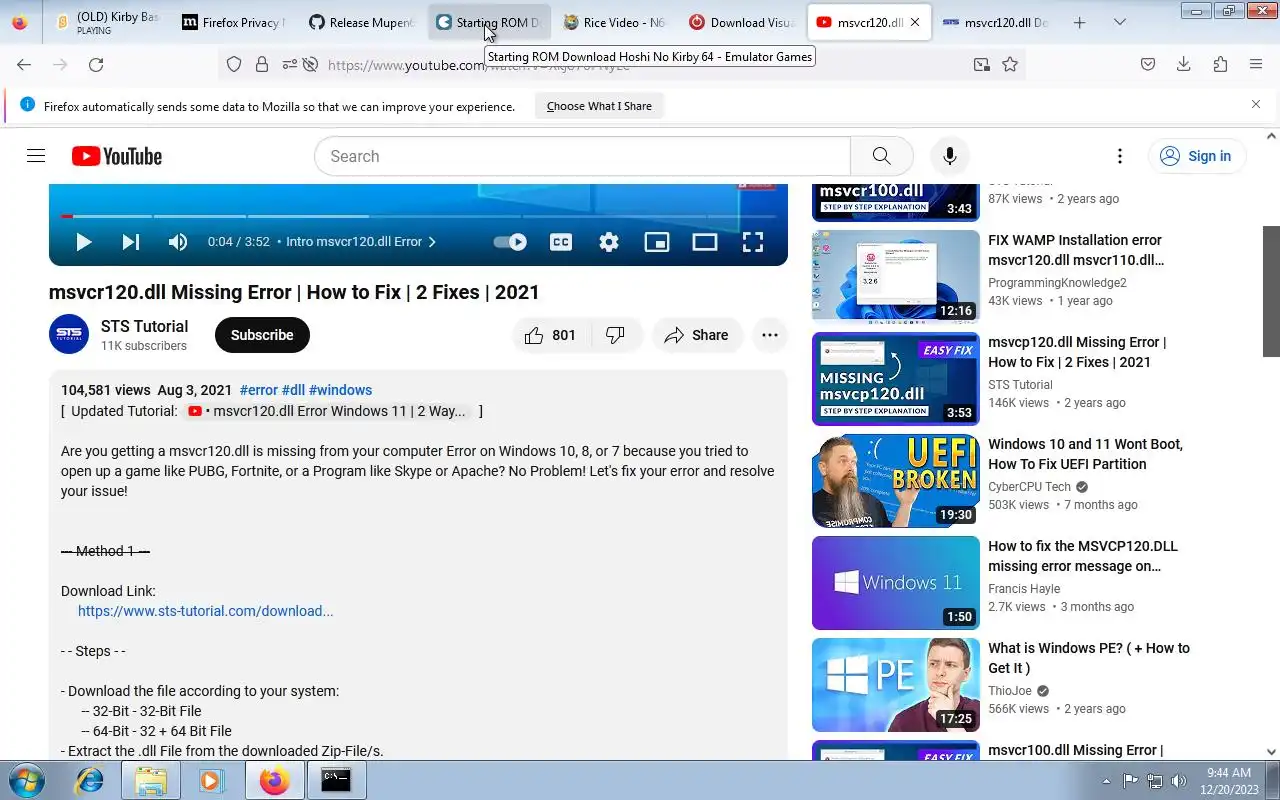This screenshot has height=800, width=1280.
Task: Open STS Tutorial channel avatar
Action: click(69, 334)
